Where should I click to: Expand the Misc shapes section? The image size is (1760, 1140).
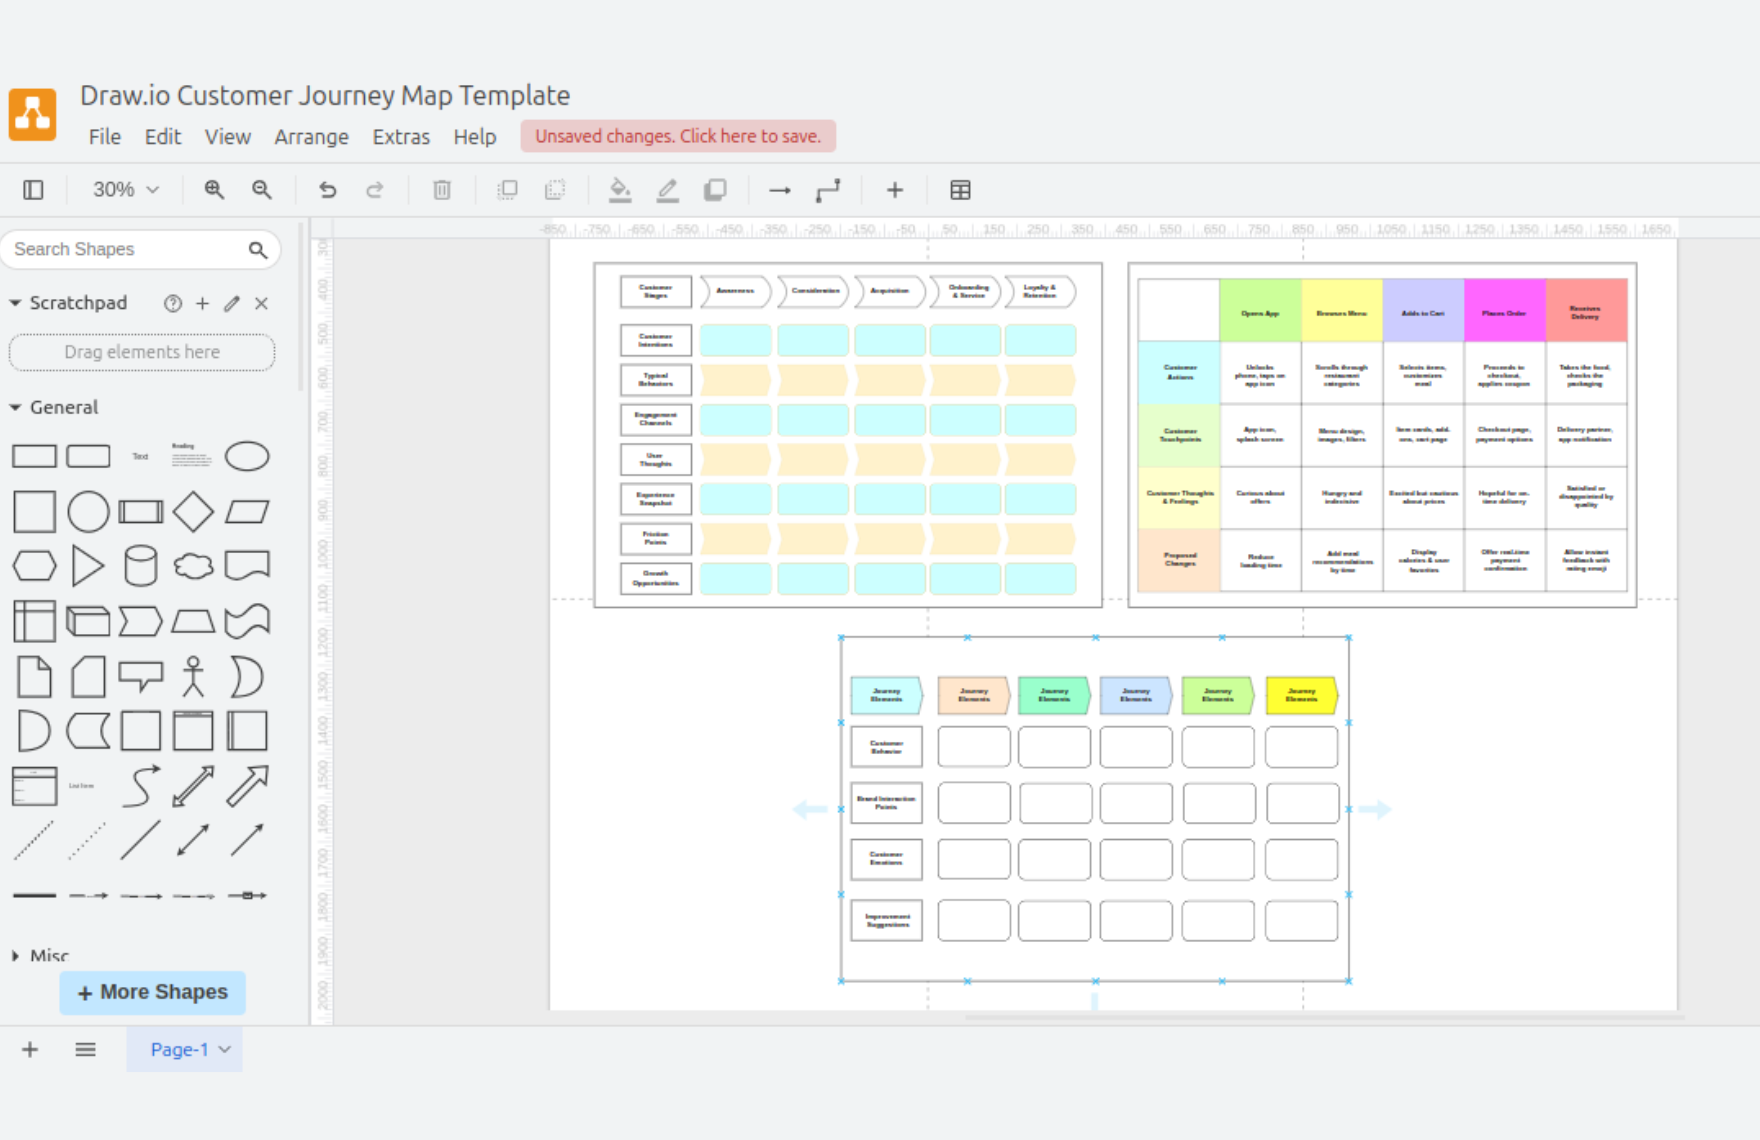click(16, 956)
